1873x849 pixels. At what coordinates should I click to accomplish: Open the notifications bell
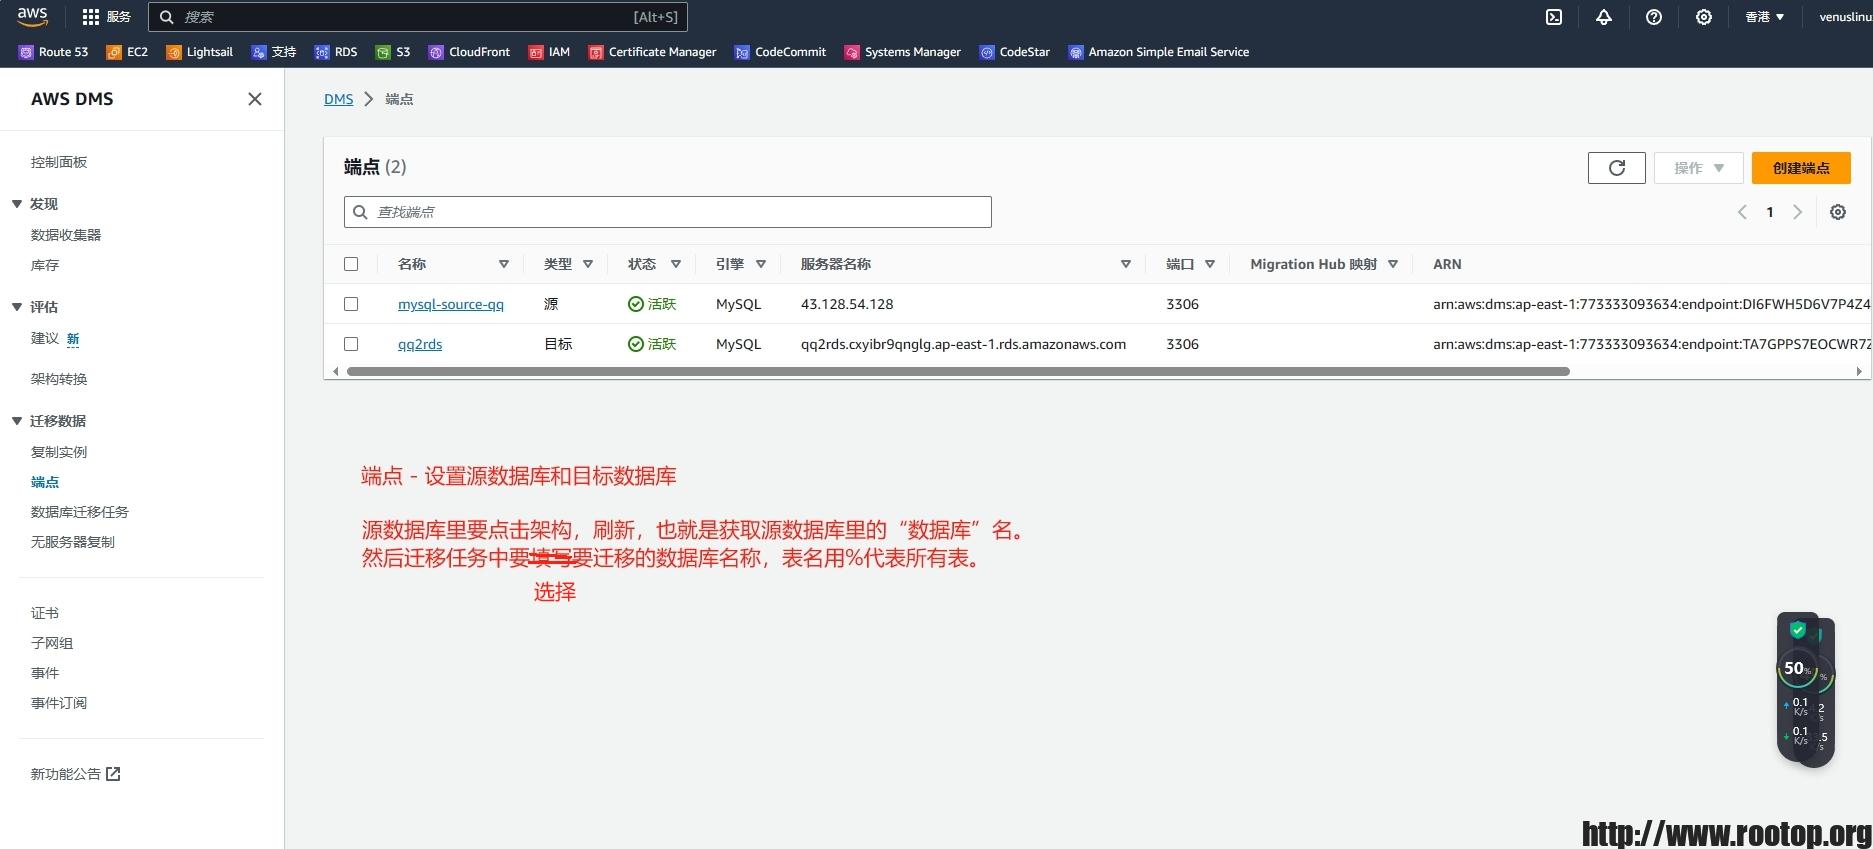click(x=1604, y=17)
